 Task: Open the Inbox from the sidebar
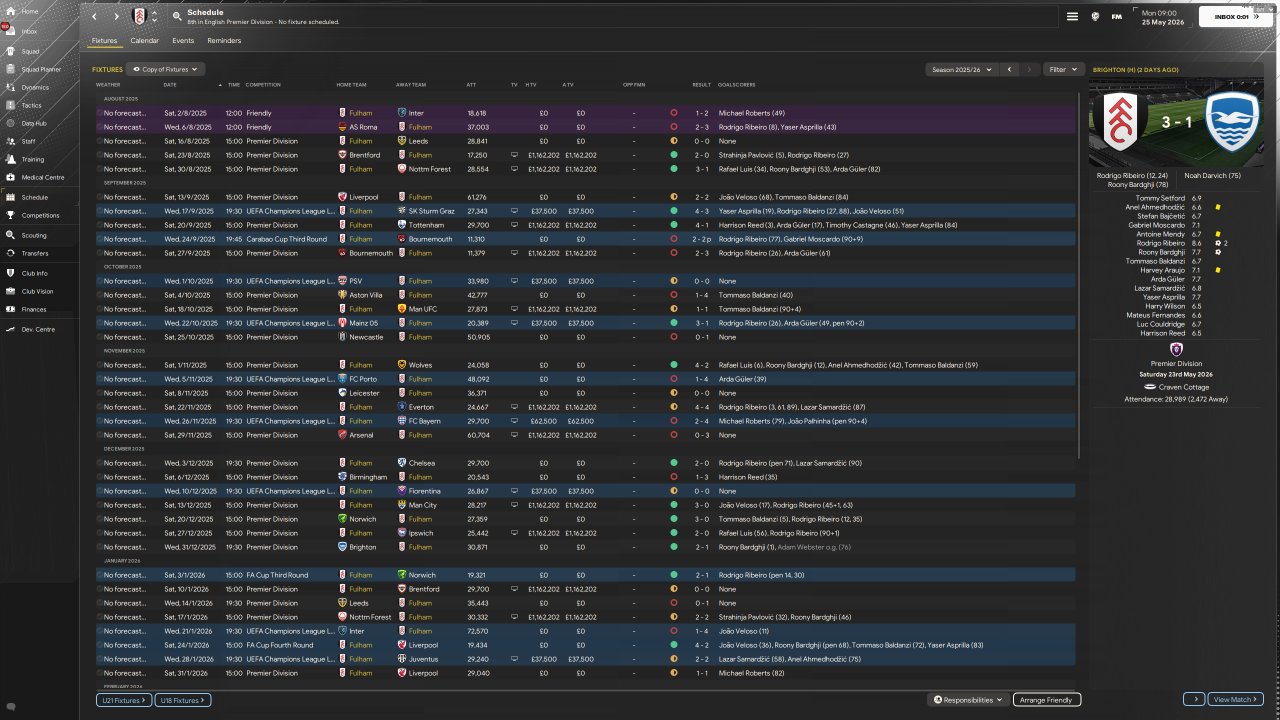coord(29,32)
